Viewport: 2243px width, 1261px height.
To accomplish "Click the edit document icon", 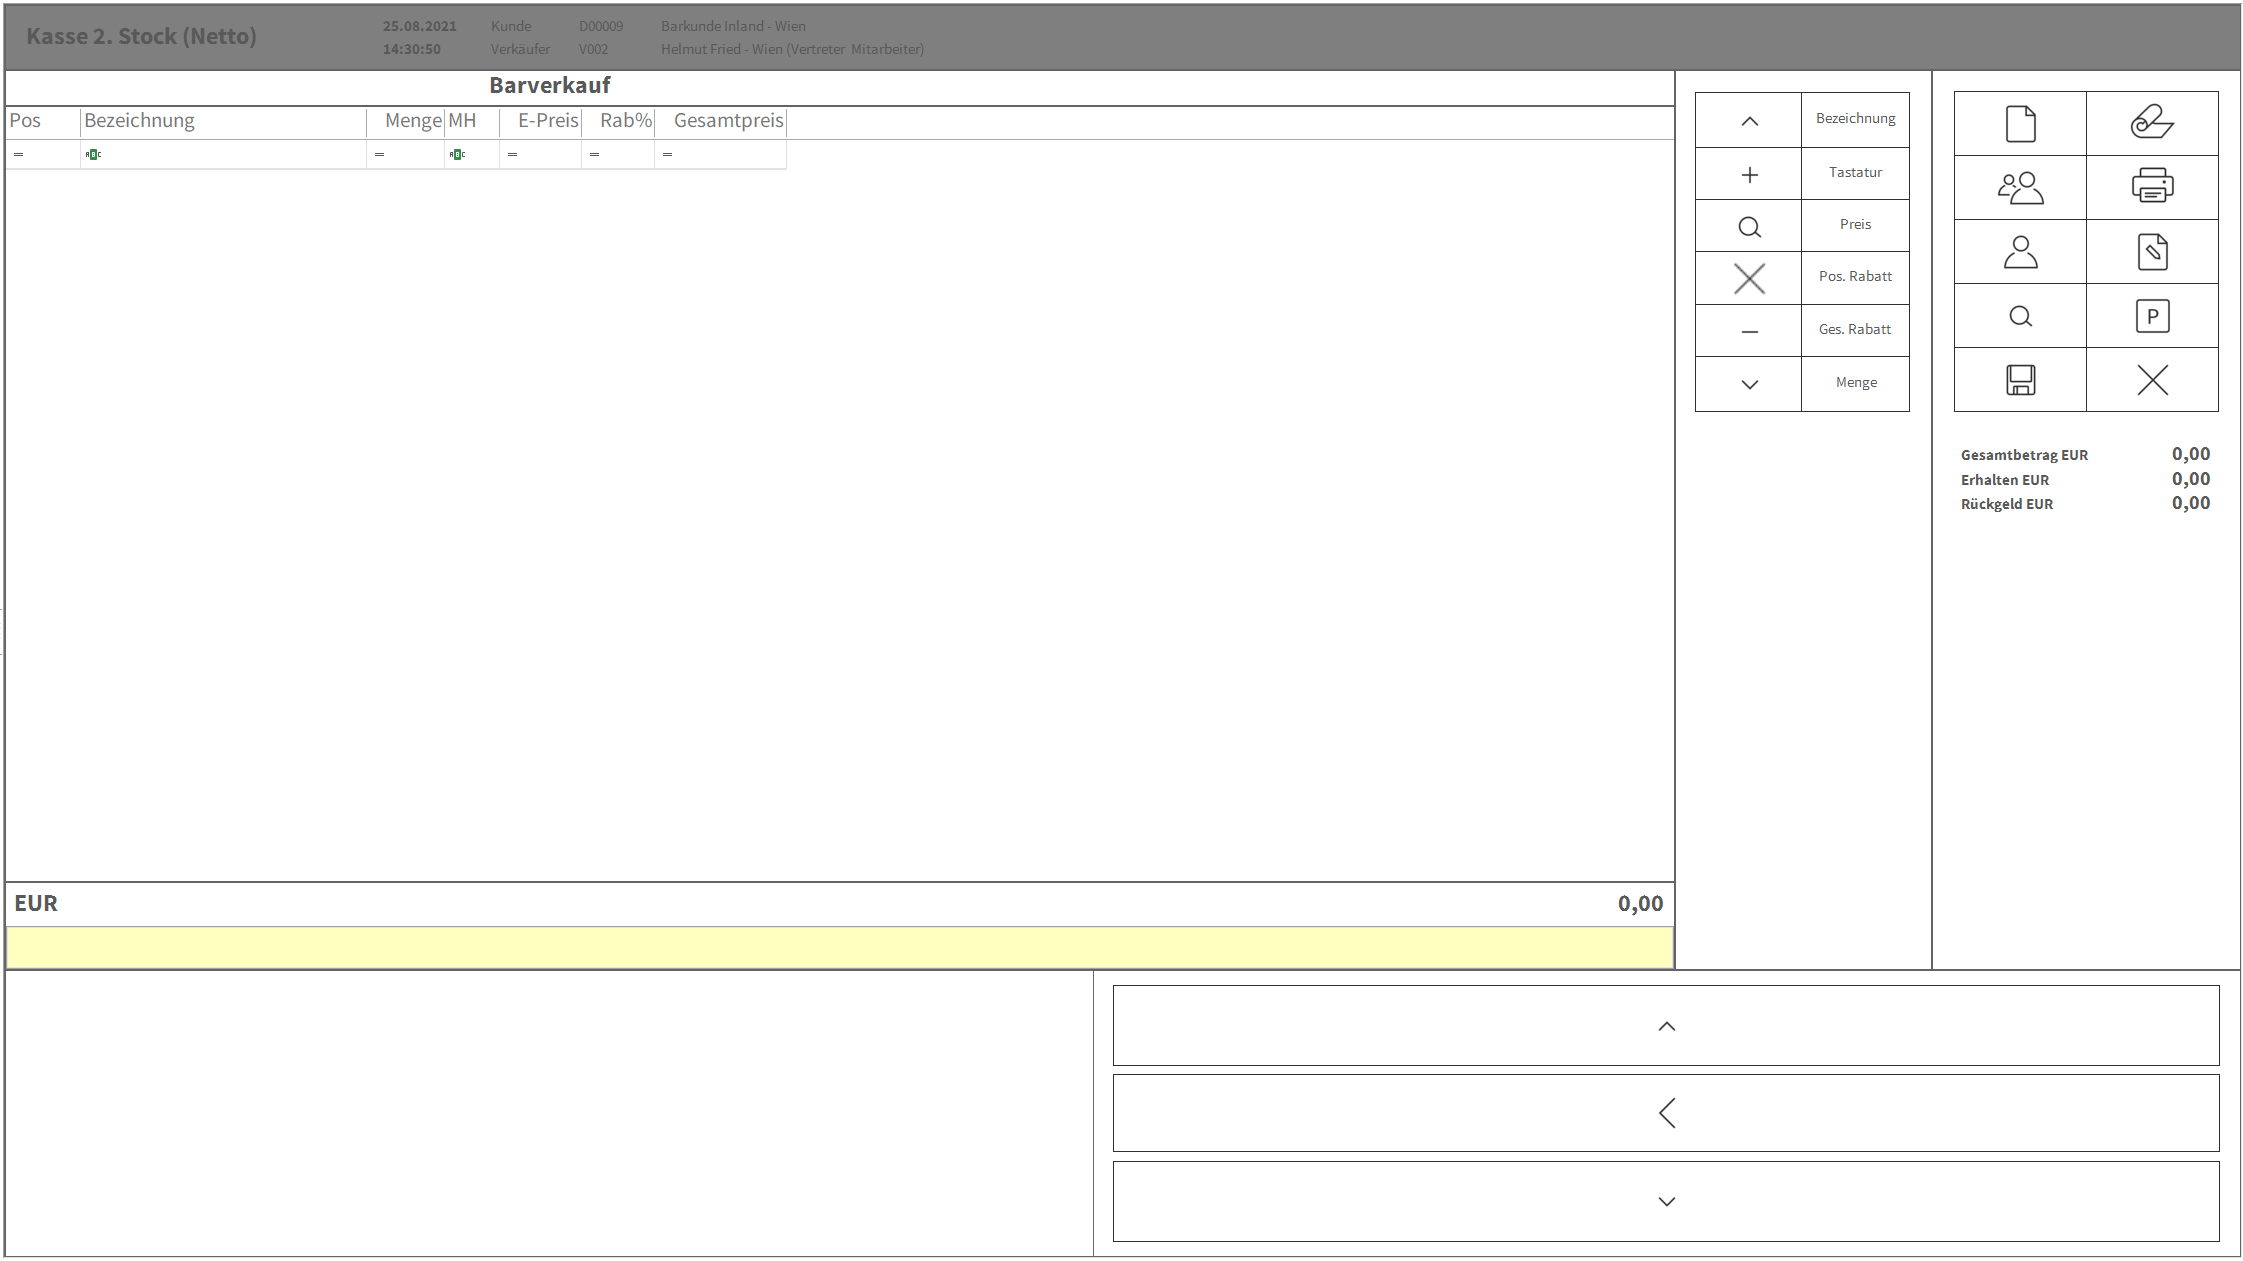I will coord(2152,252).
